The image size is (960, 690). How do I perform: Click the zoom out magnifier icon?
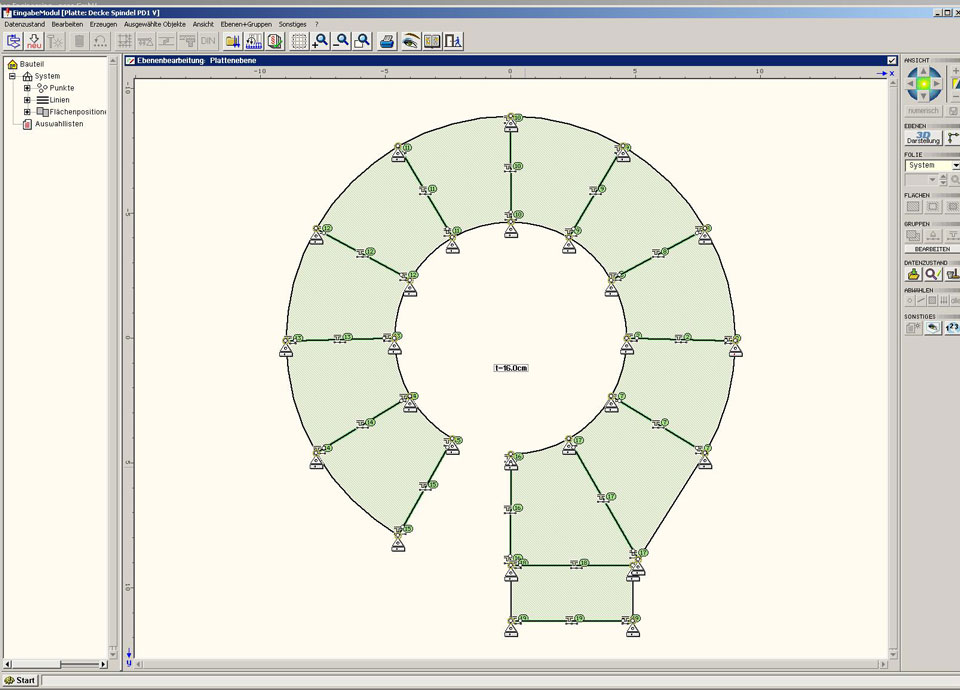(x=341, y=41)
